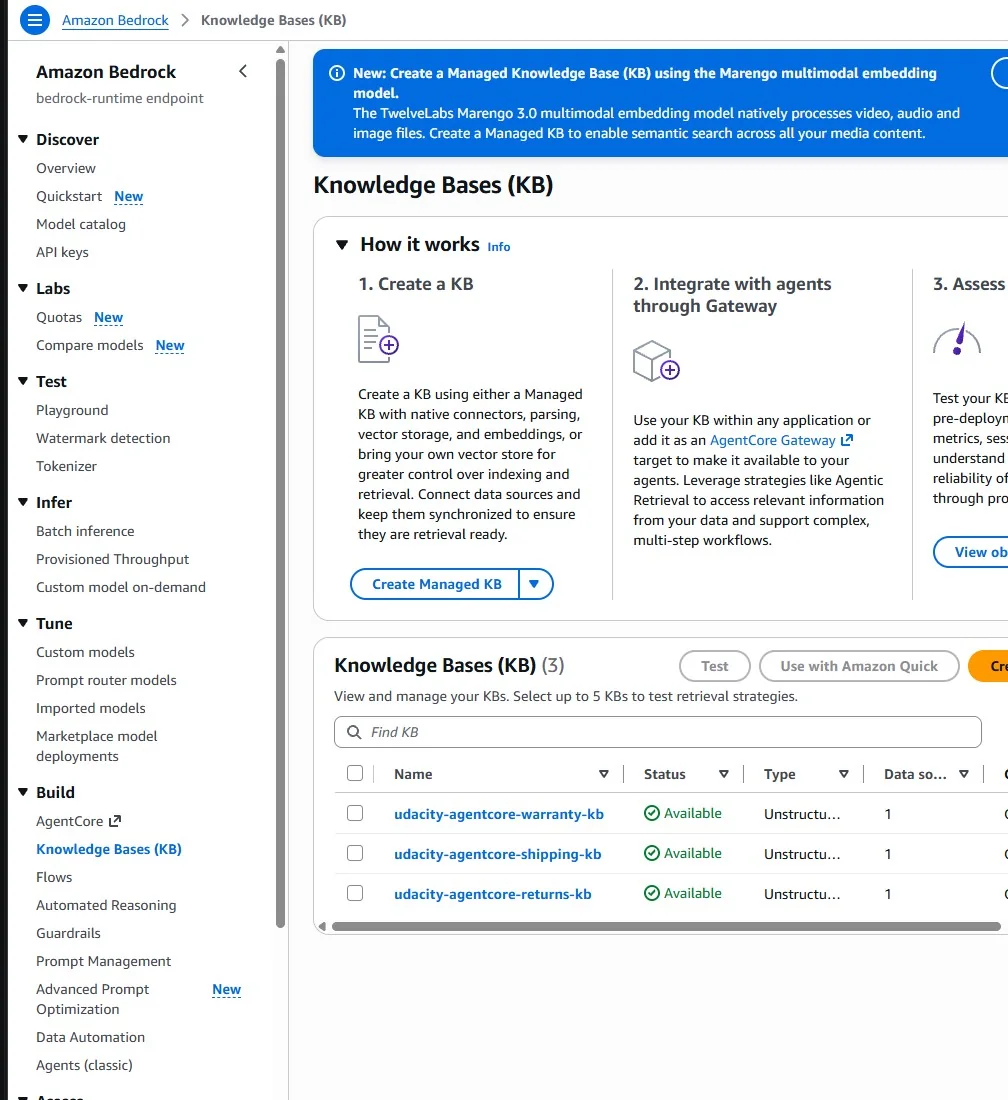Collapse the Test section
1008x1100 pixels.
[23, 381]
